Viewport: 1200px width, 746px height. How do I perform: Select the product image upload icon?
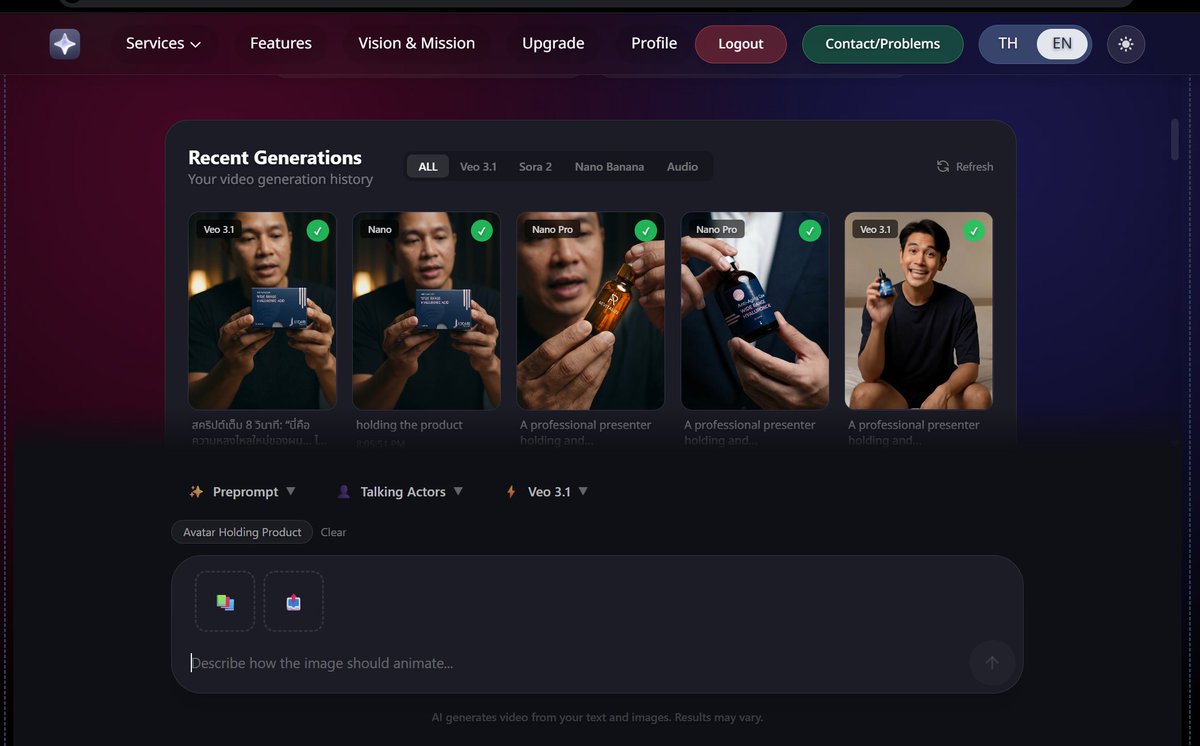pos(293,600)
